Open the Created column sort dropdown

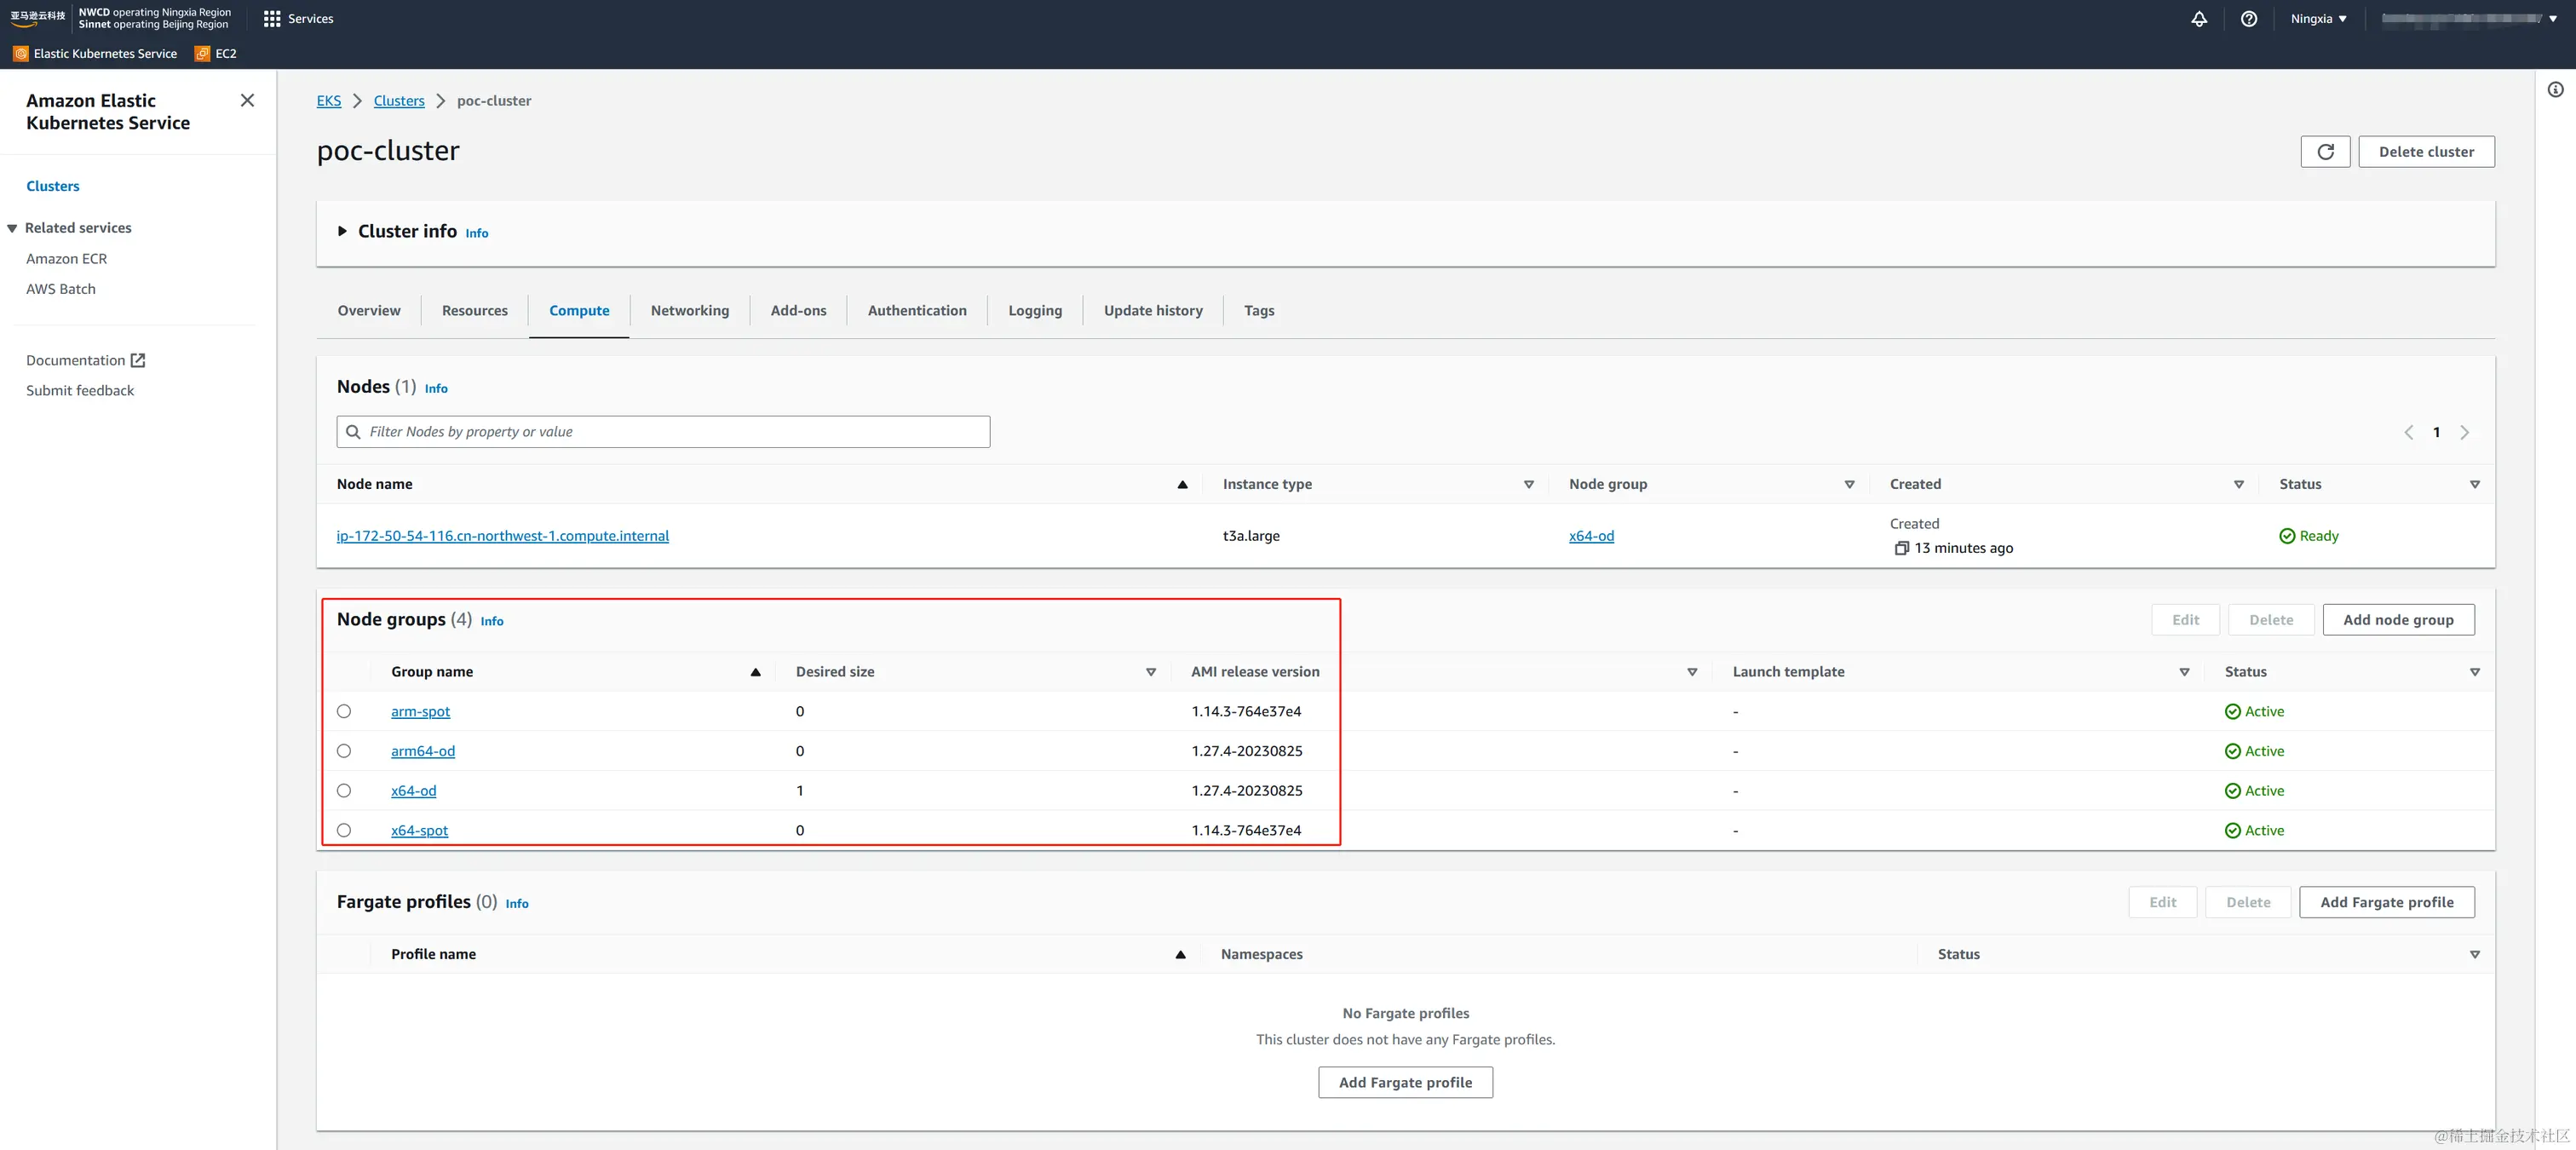(x=2238, y=485)
